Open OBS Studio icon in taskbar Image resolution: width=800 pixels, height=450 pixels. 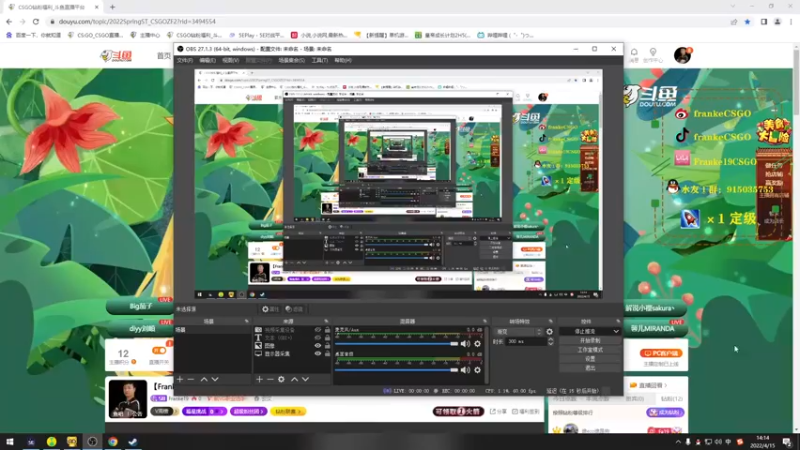pyautogui.click(x=92, y=442)
